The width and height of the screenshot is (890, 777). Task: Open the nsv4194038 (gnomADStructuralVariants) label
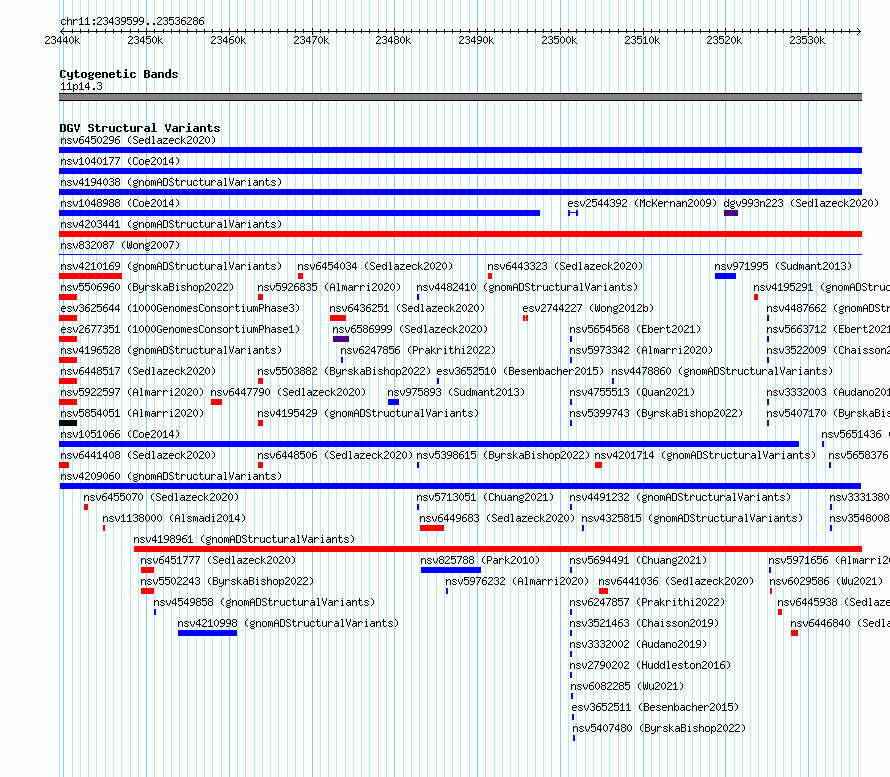point(171,182)
